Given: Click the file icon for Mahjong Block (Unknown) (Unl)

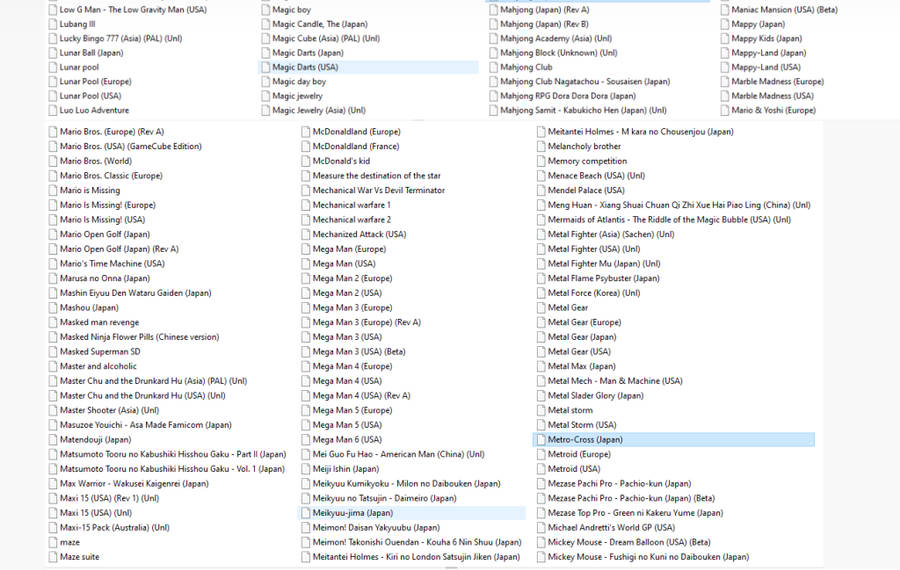Looking at the screenshot, I should pyautogui.click(x=493, y=53).
